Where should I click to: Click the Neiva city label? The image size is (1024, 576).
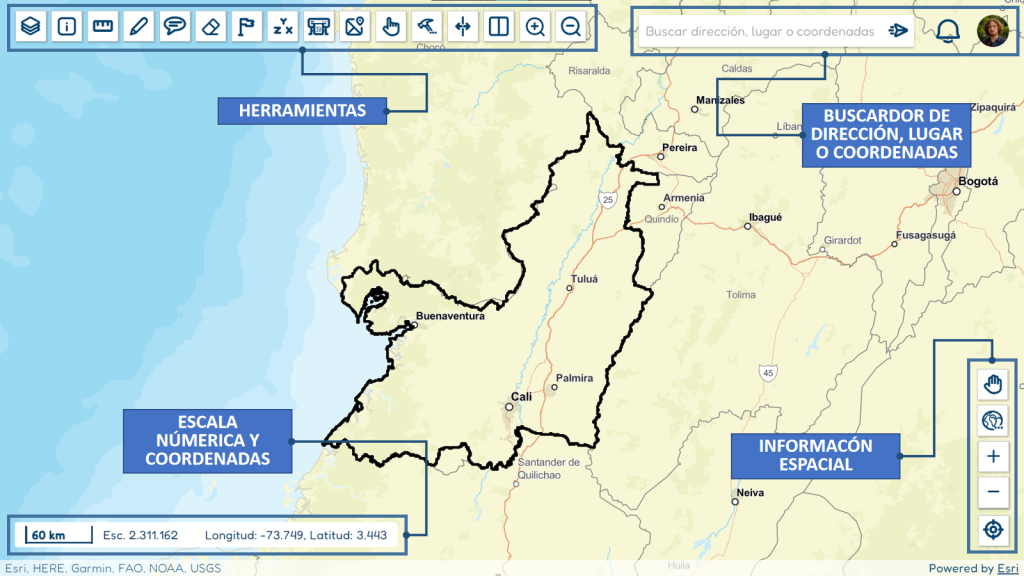(750, 493)
